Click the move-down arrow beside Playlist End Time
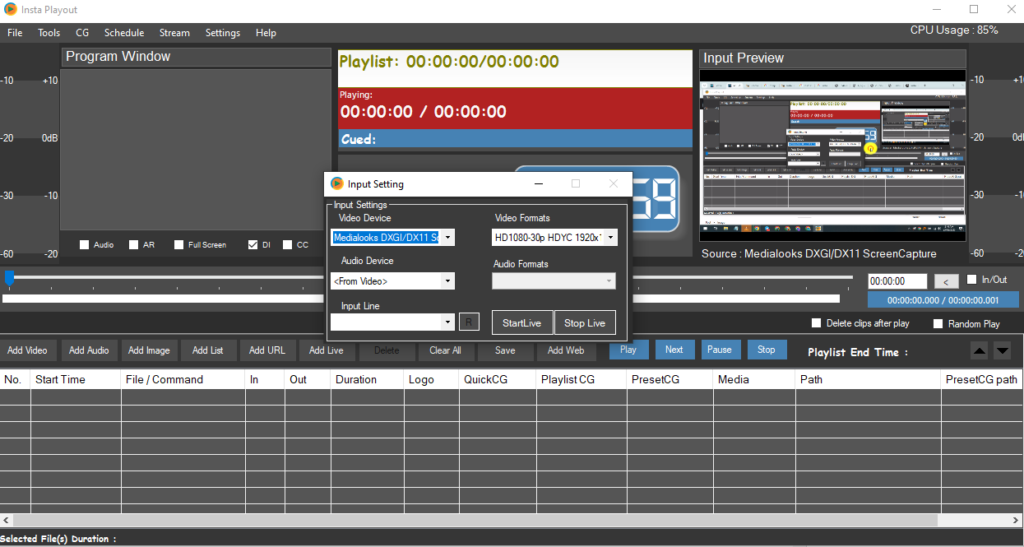The height and width of the screenshot is (547, 1024). click(x=1002, y=350)
